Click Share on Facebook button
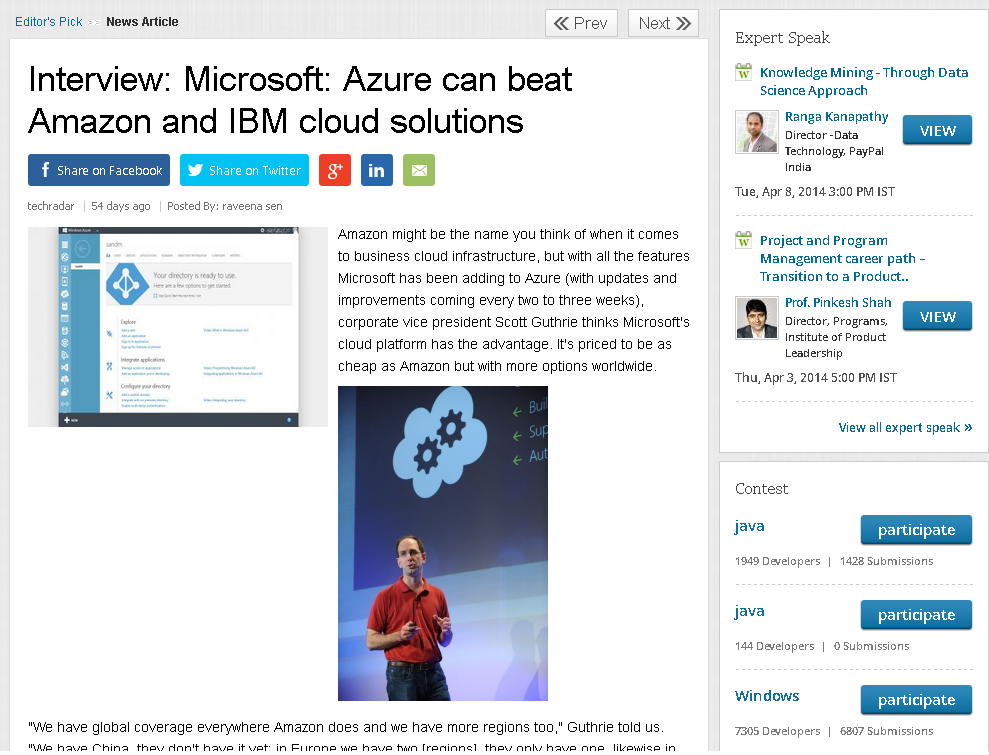989x755 pixels. pyautogui.click(x=99, y=170)
